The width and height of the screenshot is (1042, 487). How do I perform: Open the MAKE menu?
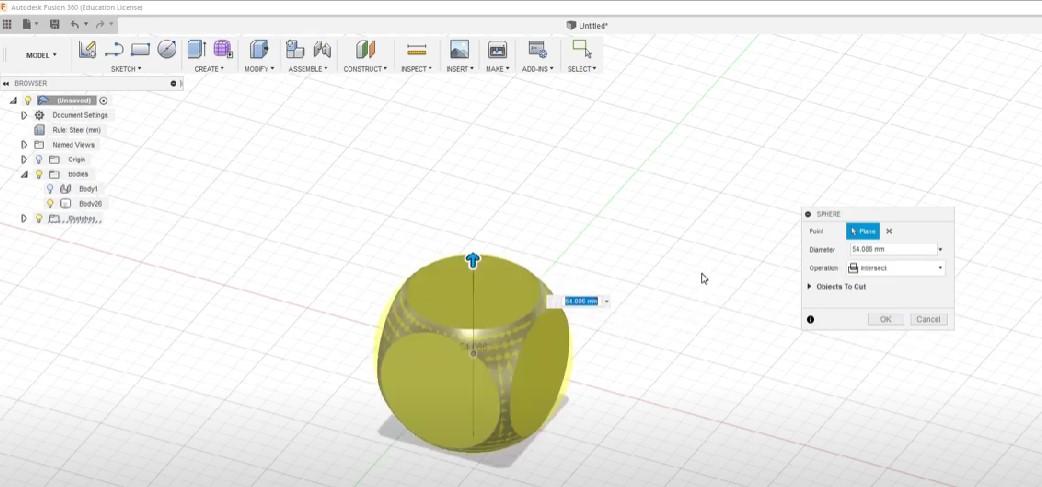[x=498, y=69]
